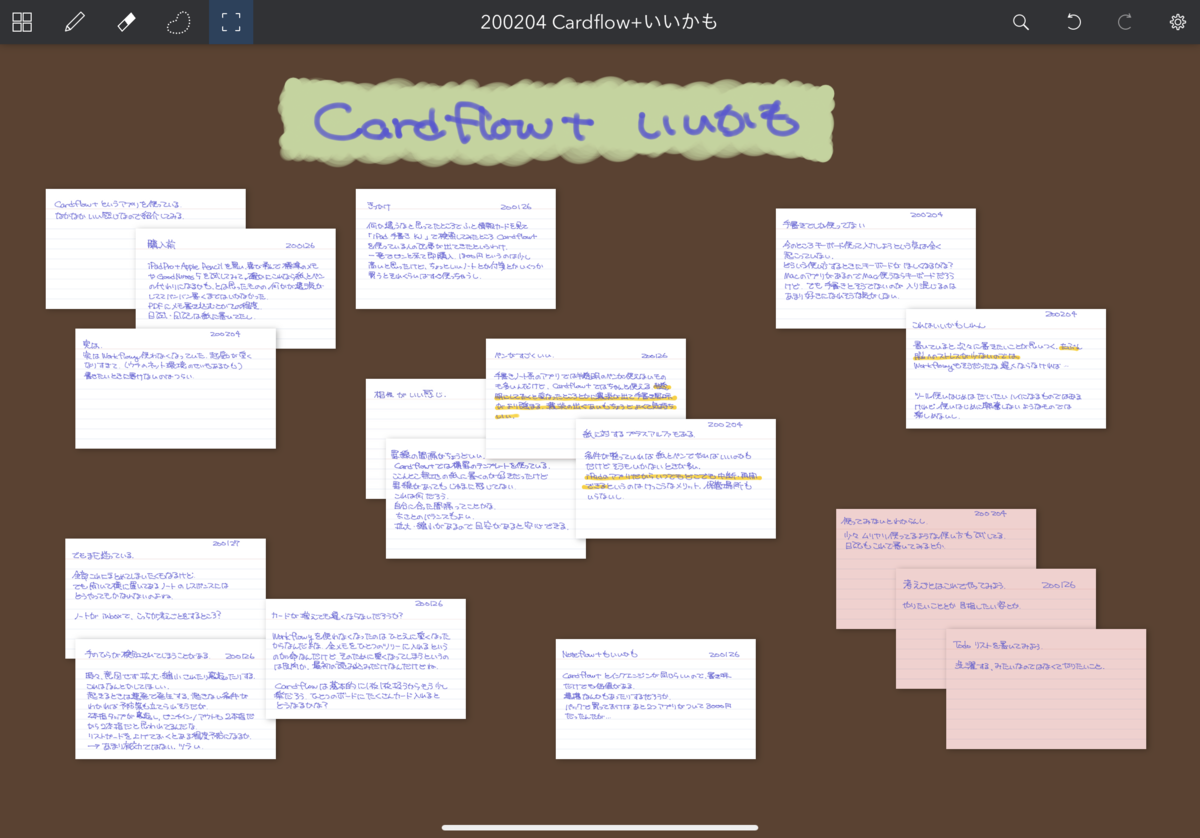Viewport: 1200px width, 838px height.
Task: Toggle the highlighted frame selection tool
Action: click(x=231, y=22)
